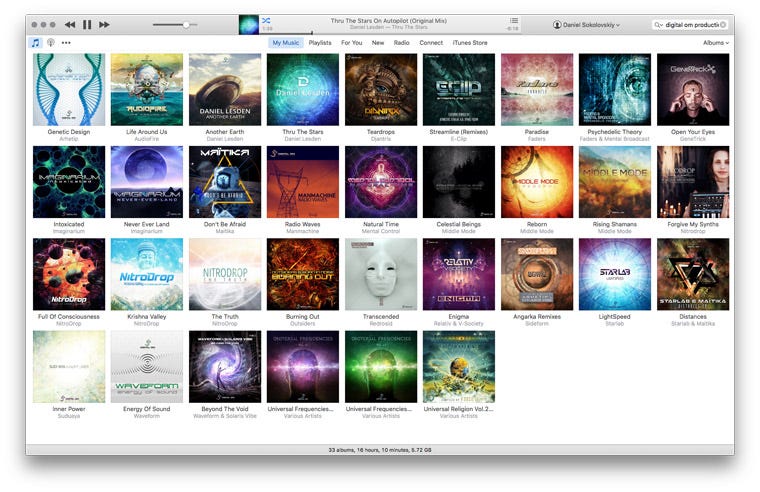Adjust the volume slider knob
Viewport: 760px width, 492px height.
point(186,24)
